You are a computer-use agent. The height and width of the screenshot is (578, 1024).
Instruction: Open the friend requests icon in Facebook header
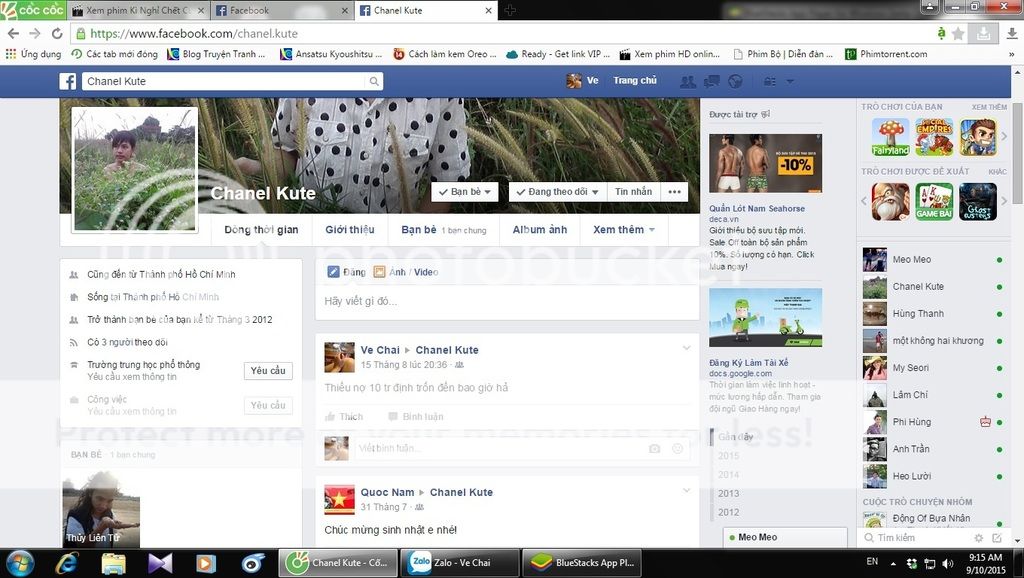tap(688, 81)
